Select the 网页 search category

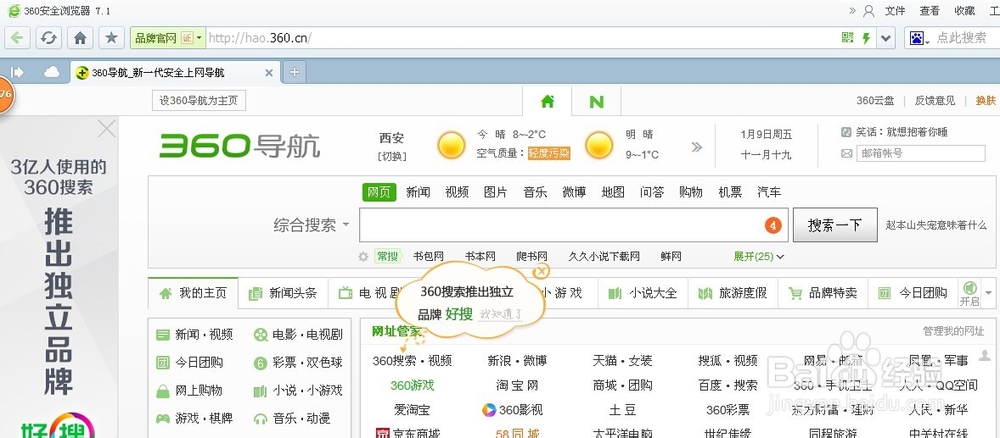click(x=379, y=192)
